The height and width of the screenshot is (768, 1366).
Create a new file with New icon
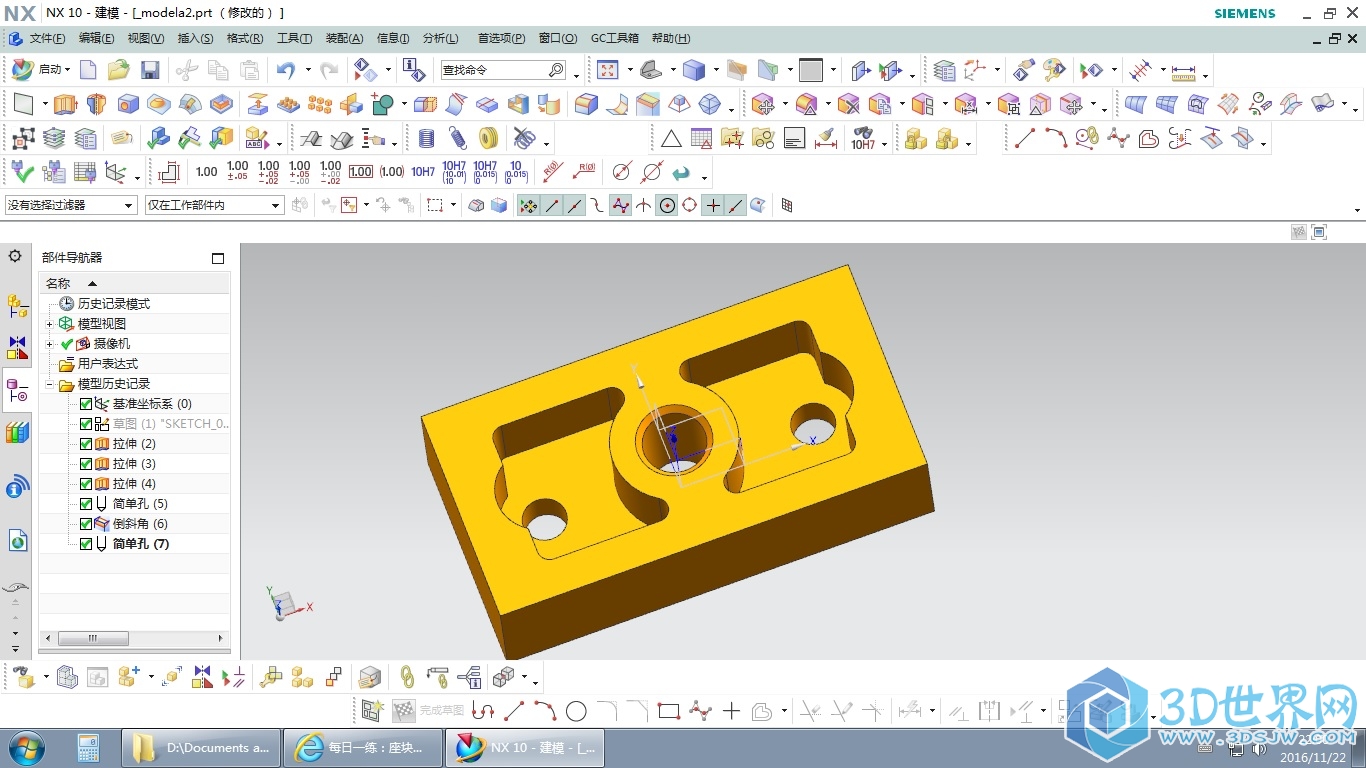(89, 70)
